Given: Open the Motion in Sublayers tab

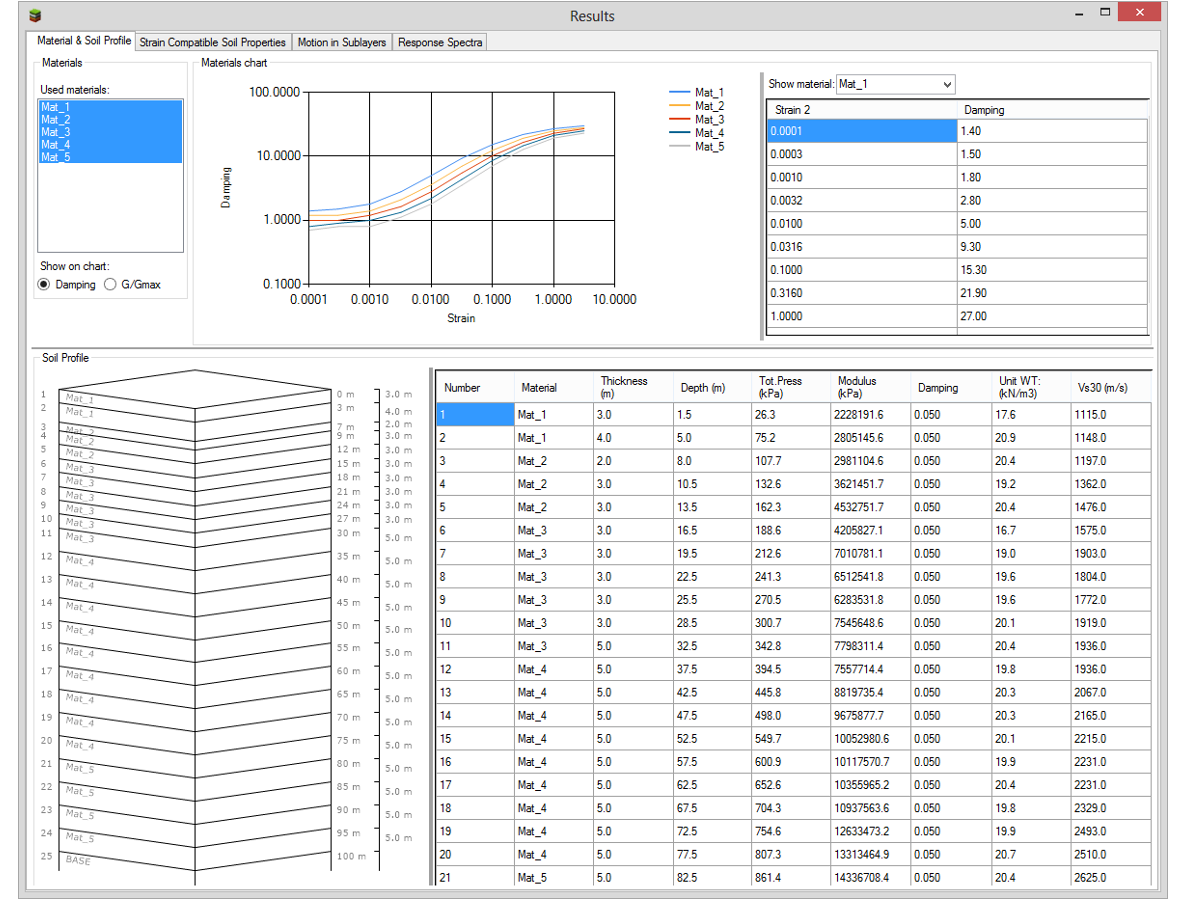Looking at the screenshot, I should point(342,42).
